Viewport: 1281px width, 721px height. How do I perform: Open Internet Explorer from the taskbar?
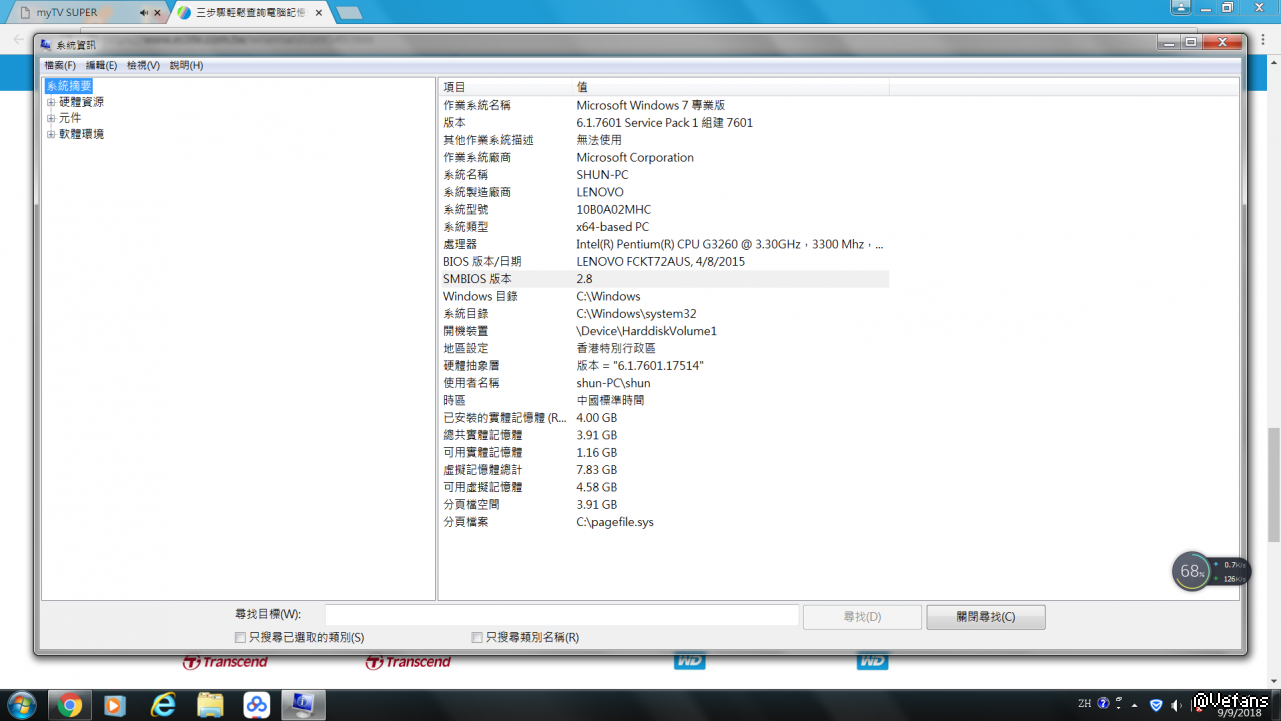pyautogui.click(x=163, y=705)
